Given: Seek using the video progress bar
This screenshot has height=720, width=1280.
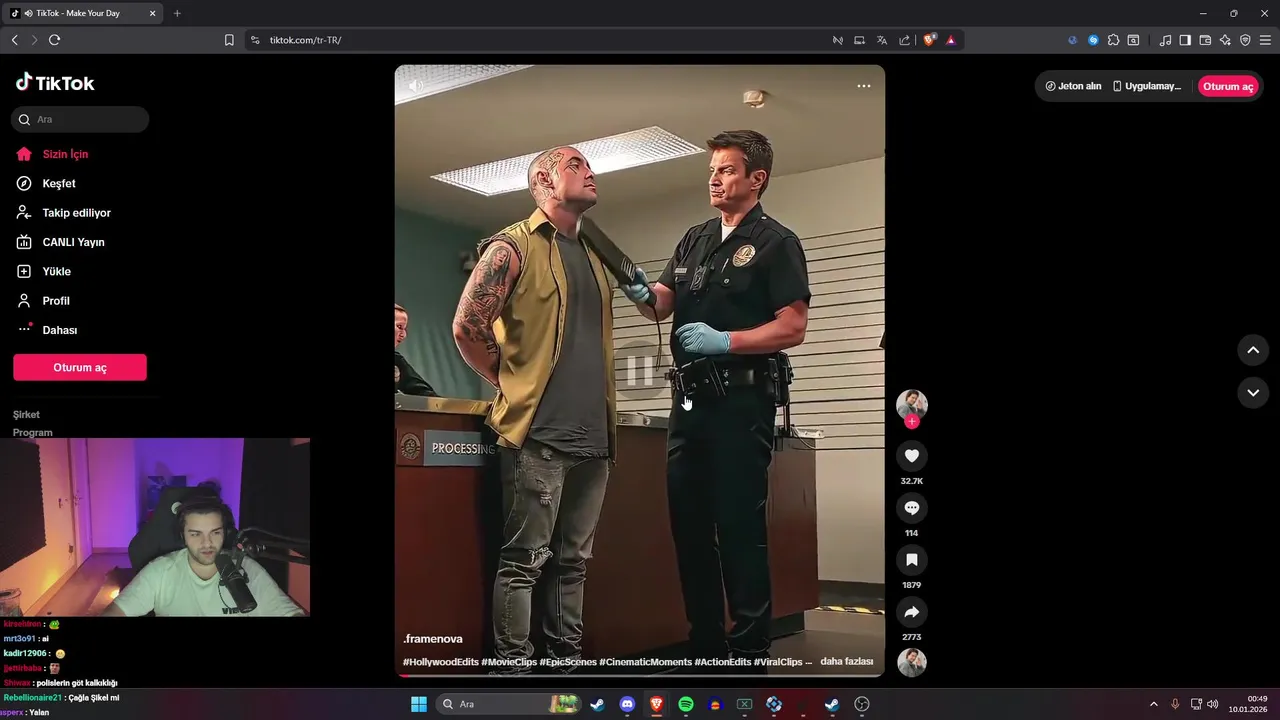Looking at the screenshot, I should pyautogui.click(x=639, y=675).
